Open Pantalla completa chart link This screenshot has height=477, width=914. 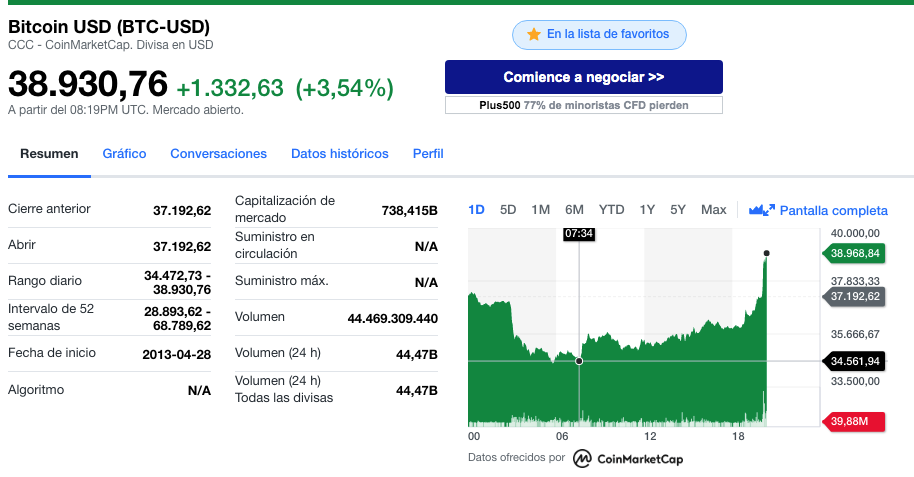(834, 211)
